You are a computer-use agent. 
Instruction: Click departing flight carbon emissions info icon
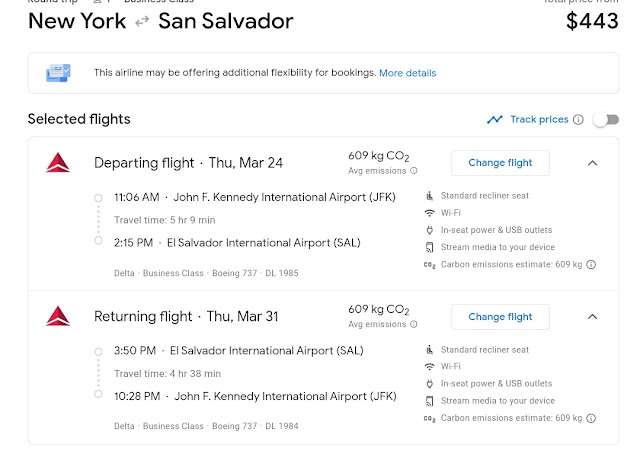pos(591,265)
